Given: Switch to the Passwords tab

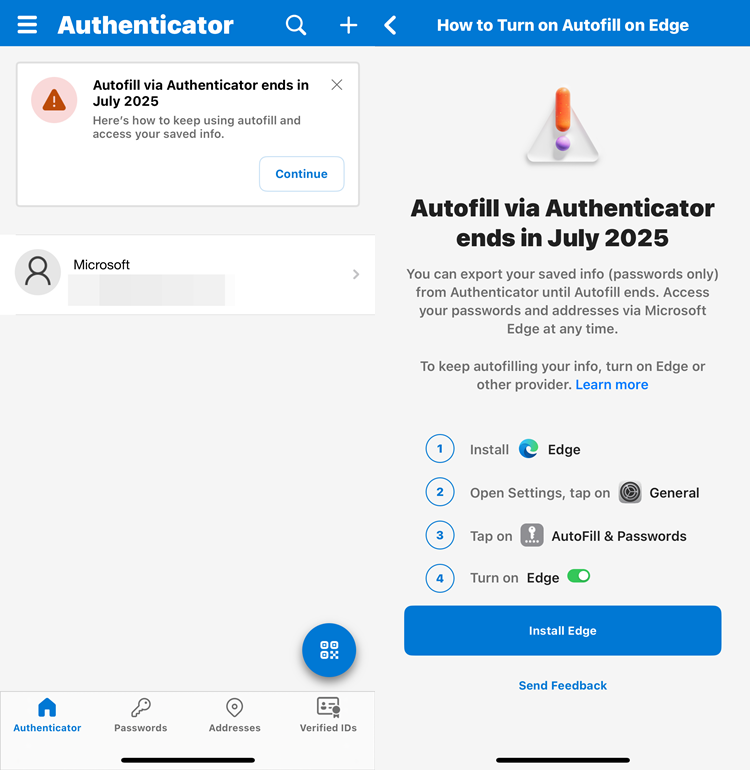Looking at the screenshot, I should click(140, 715).
